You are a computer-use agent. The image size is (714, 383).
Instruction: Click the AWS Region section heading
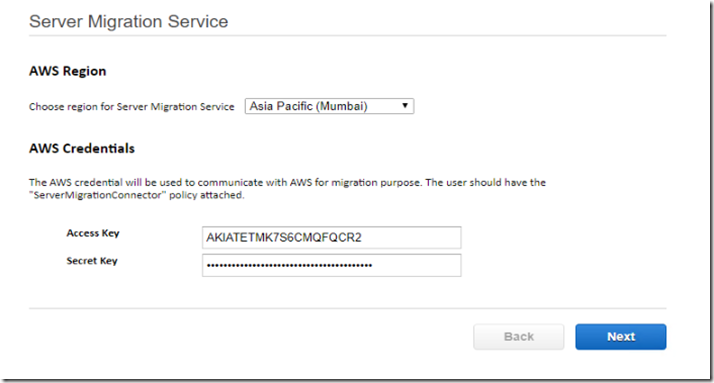coord(67,71)
